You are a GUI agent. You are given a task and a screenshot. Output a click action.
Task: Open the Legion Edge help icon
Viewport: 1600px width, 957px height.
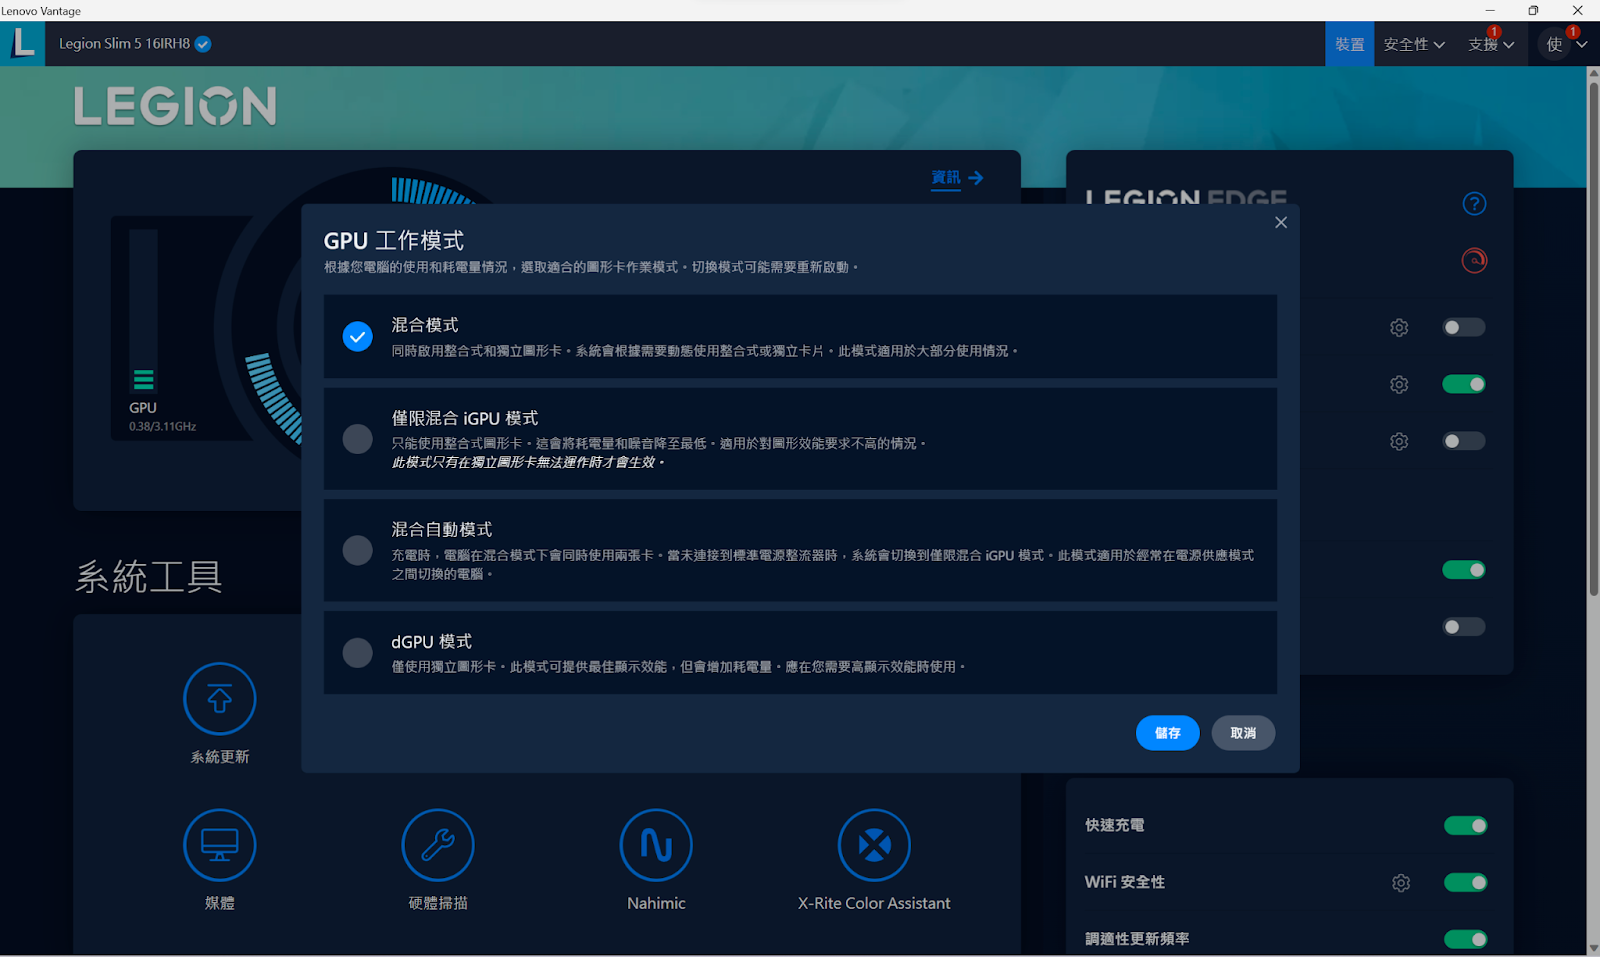pos(1474,204)
